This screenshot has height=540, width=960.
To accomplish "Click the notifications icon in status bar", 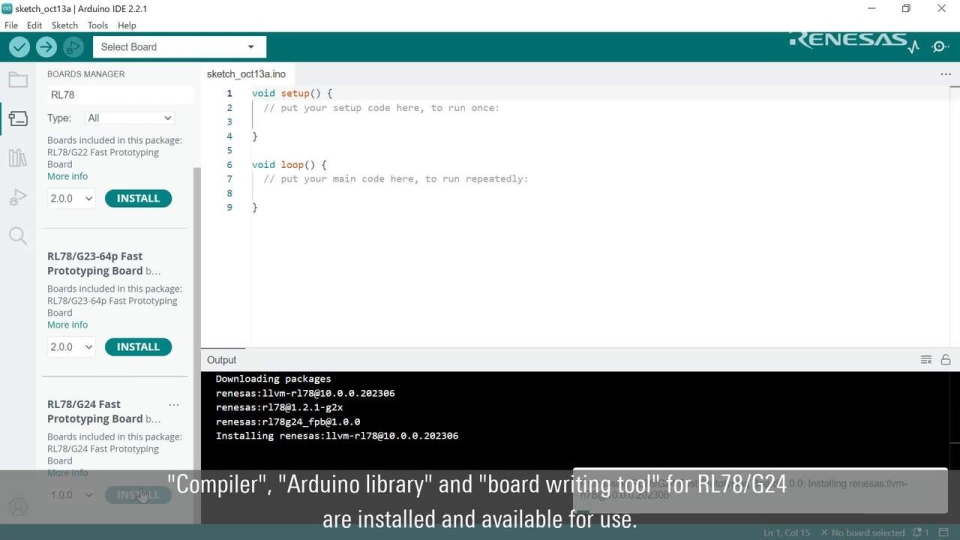I will tap(921, 533).
